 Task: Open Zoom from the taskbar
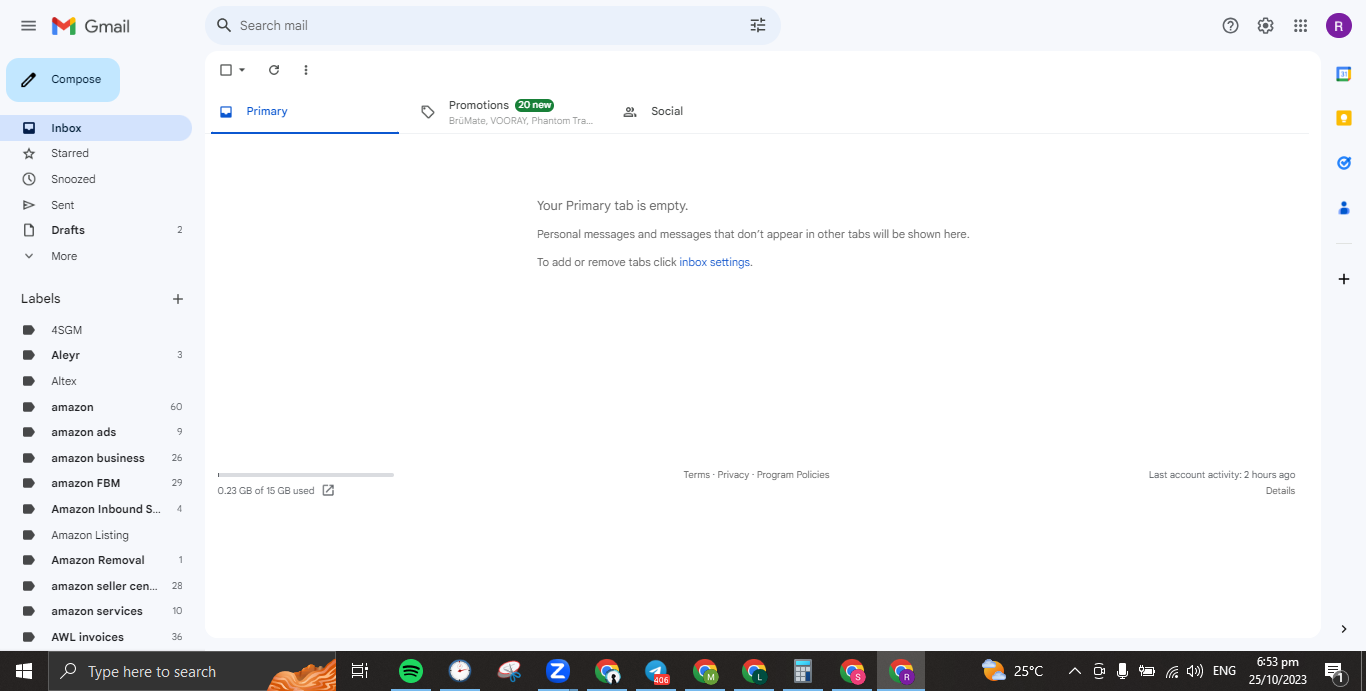(558, 671)
